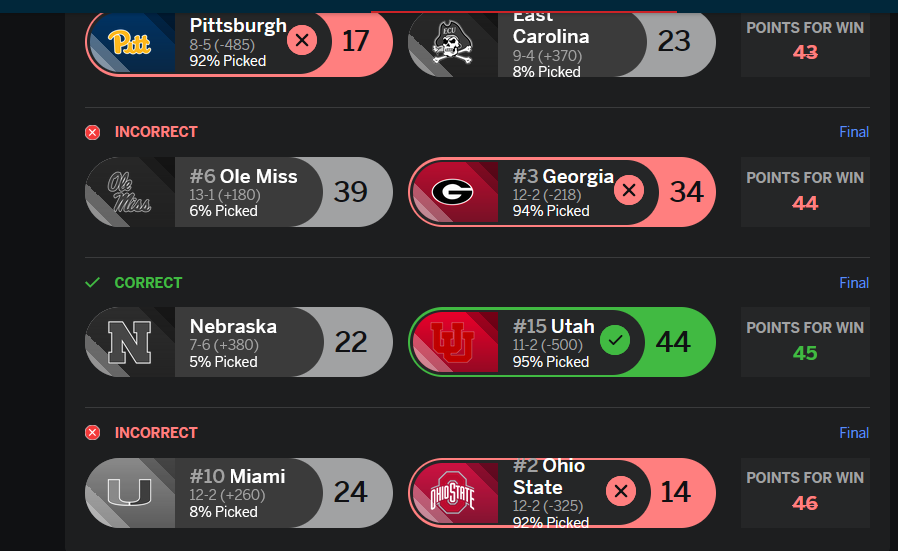Click the Georgia G logo

click(x=453, y=191)
